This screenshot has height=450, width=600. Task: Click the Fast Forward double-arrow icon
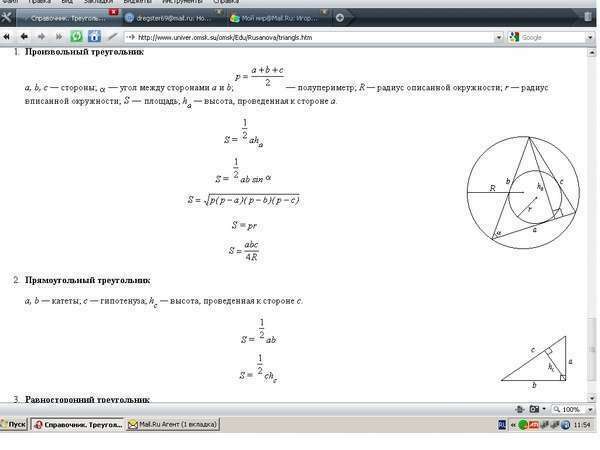(x=59, y=37)
